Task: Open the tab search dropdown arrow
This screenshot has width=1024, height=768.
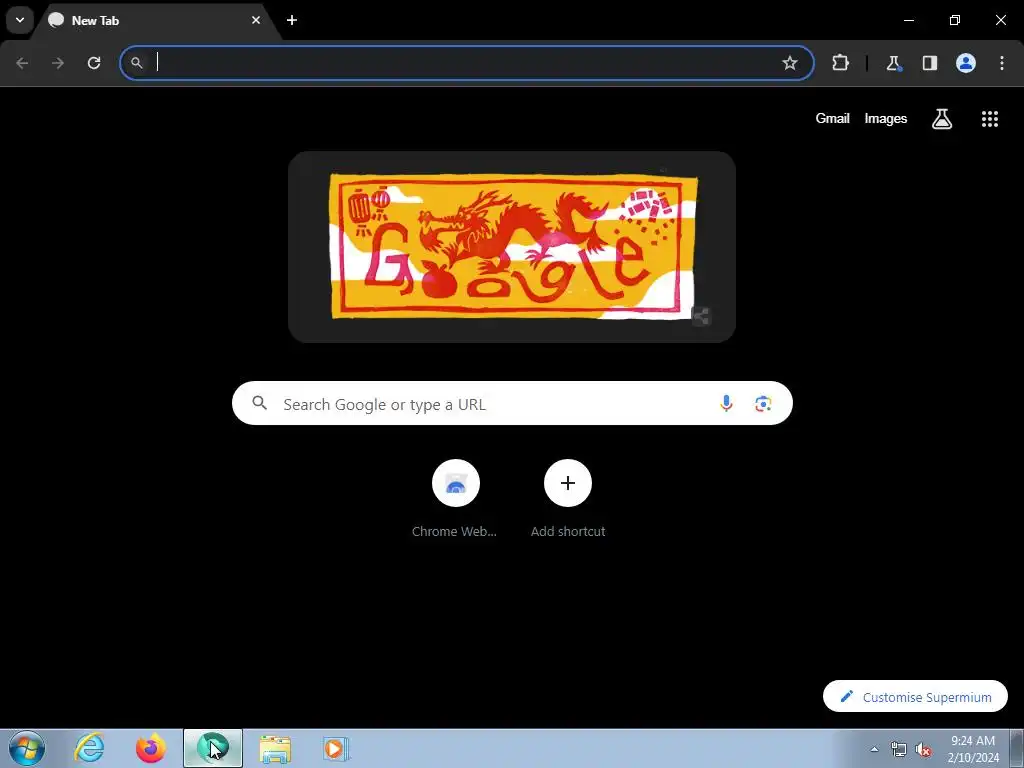Action: point(20,20)
